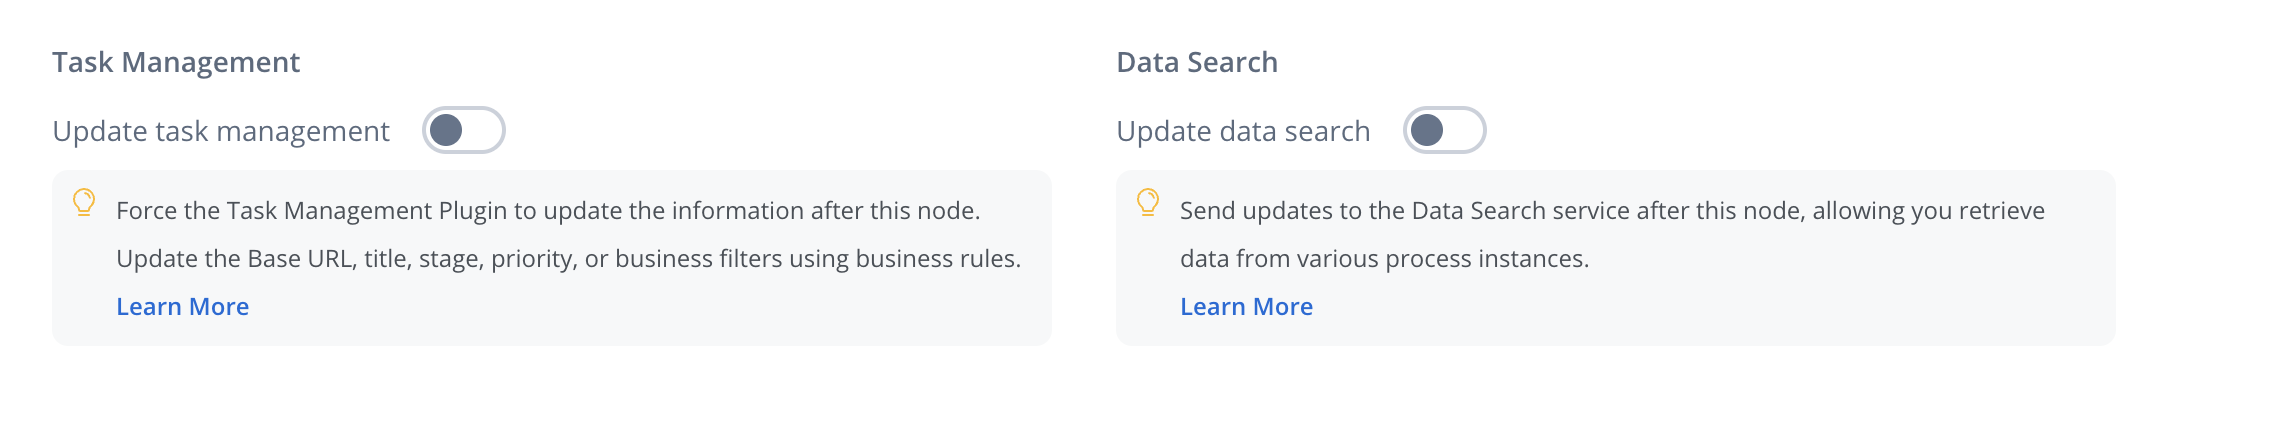The width and height of the screenshot is (2278, 442).
Task: Open Learn More link for Task Management
Action: click(x=182, y=307)
